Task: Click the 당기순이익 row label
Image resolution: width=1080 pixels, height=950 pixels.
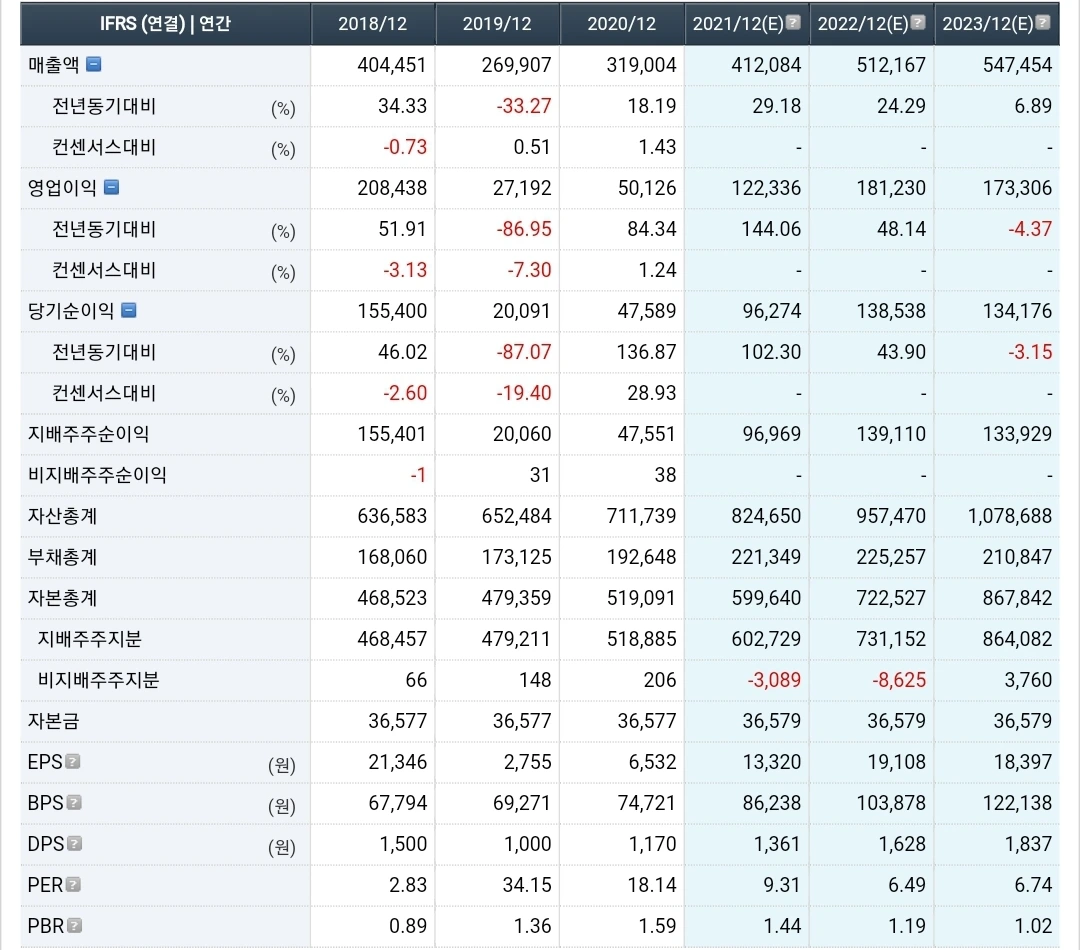Action: 71,311
